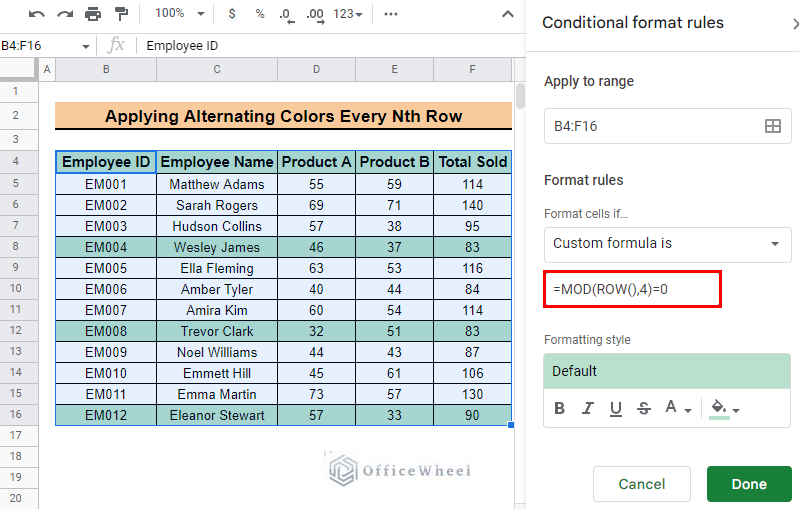
Task: Click the Product A header cell
Action: click(316, 162)
